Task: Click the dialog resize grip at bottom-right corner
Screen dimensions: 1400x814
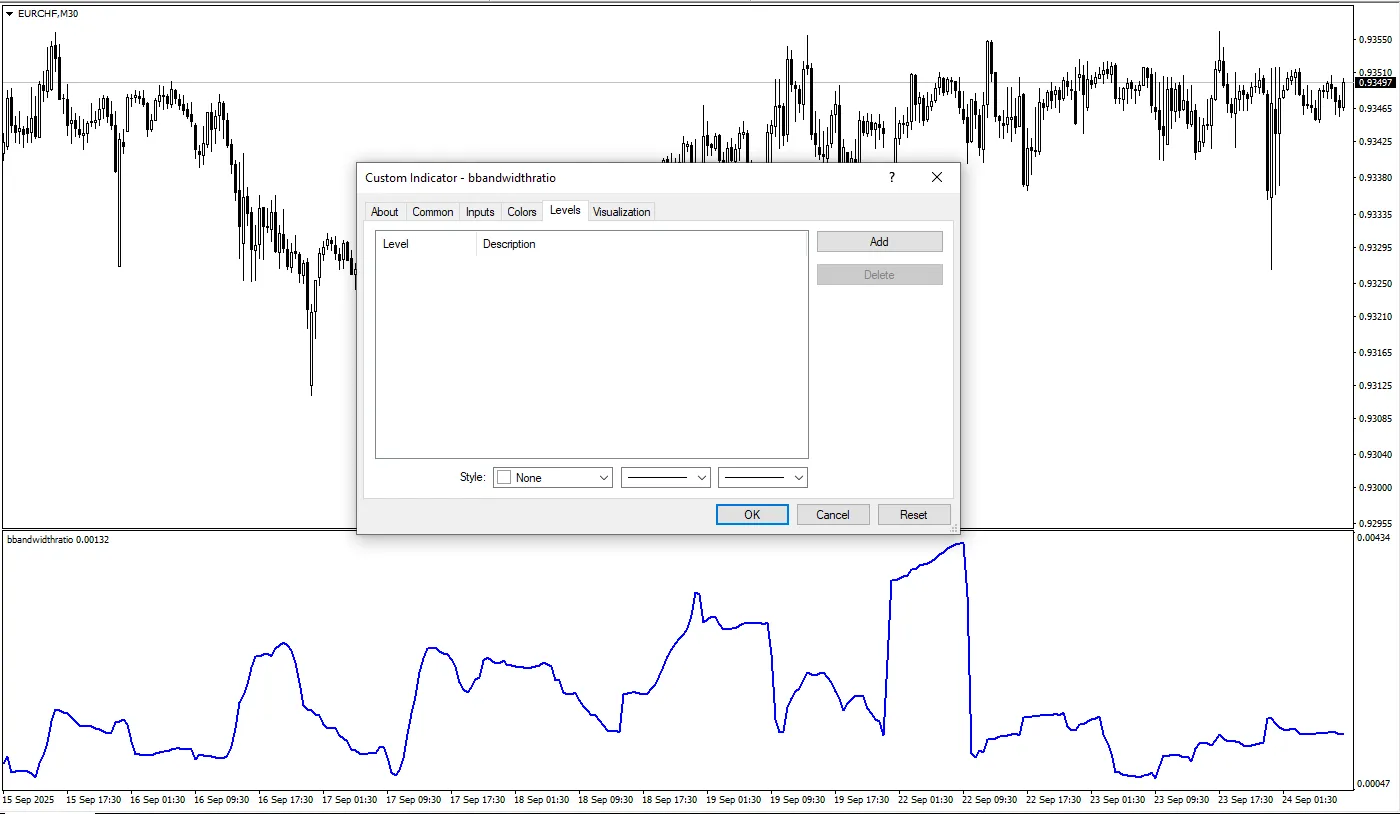Action: tap(954, 528)
